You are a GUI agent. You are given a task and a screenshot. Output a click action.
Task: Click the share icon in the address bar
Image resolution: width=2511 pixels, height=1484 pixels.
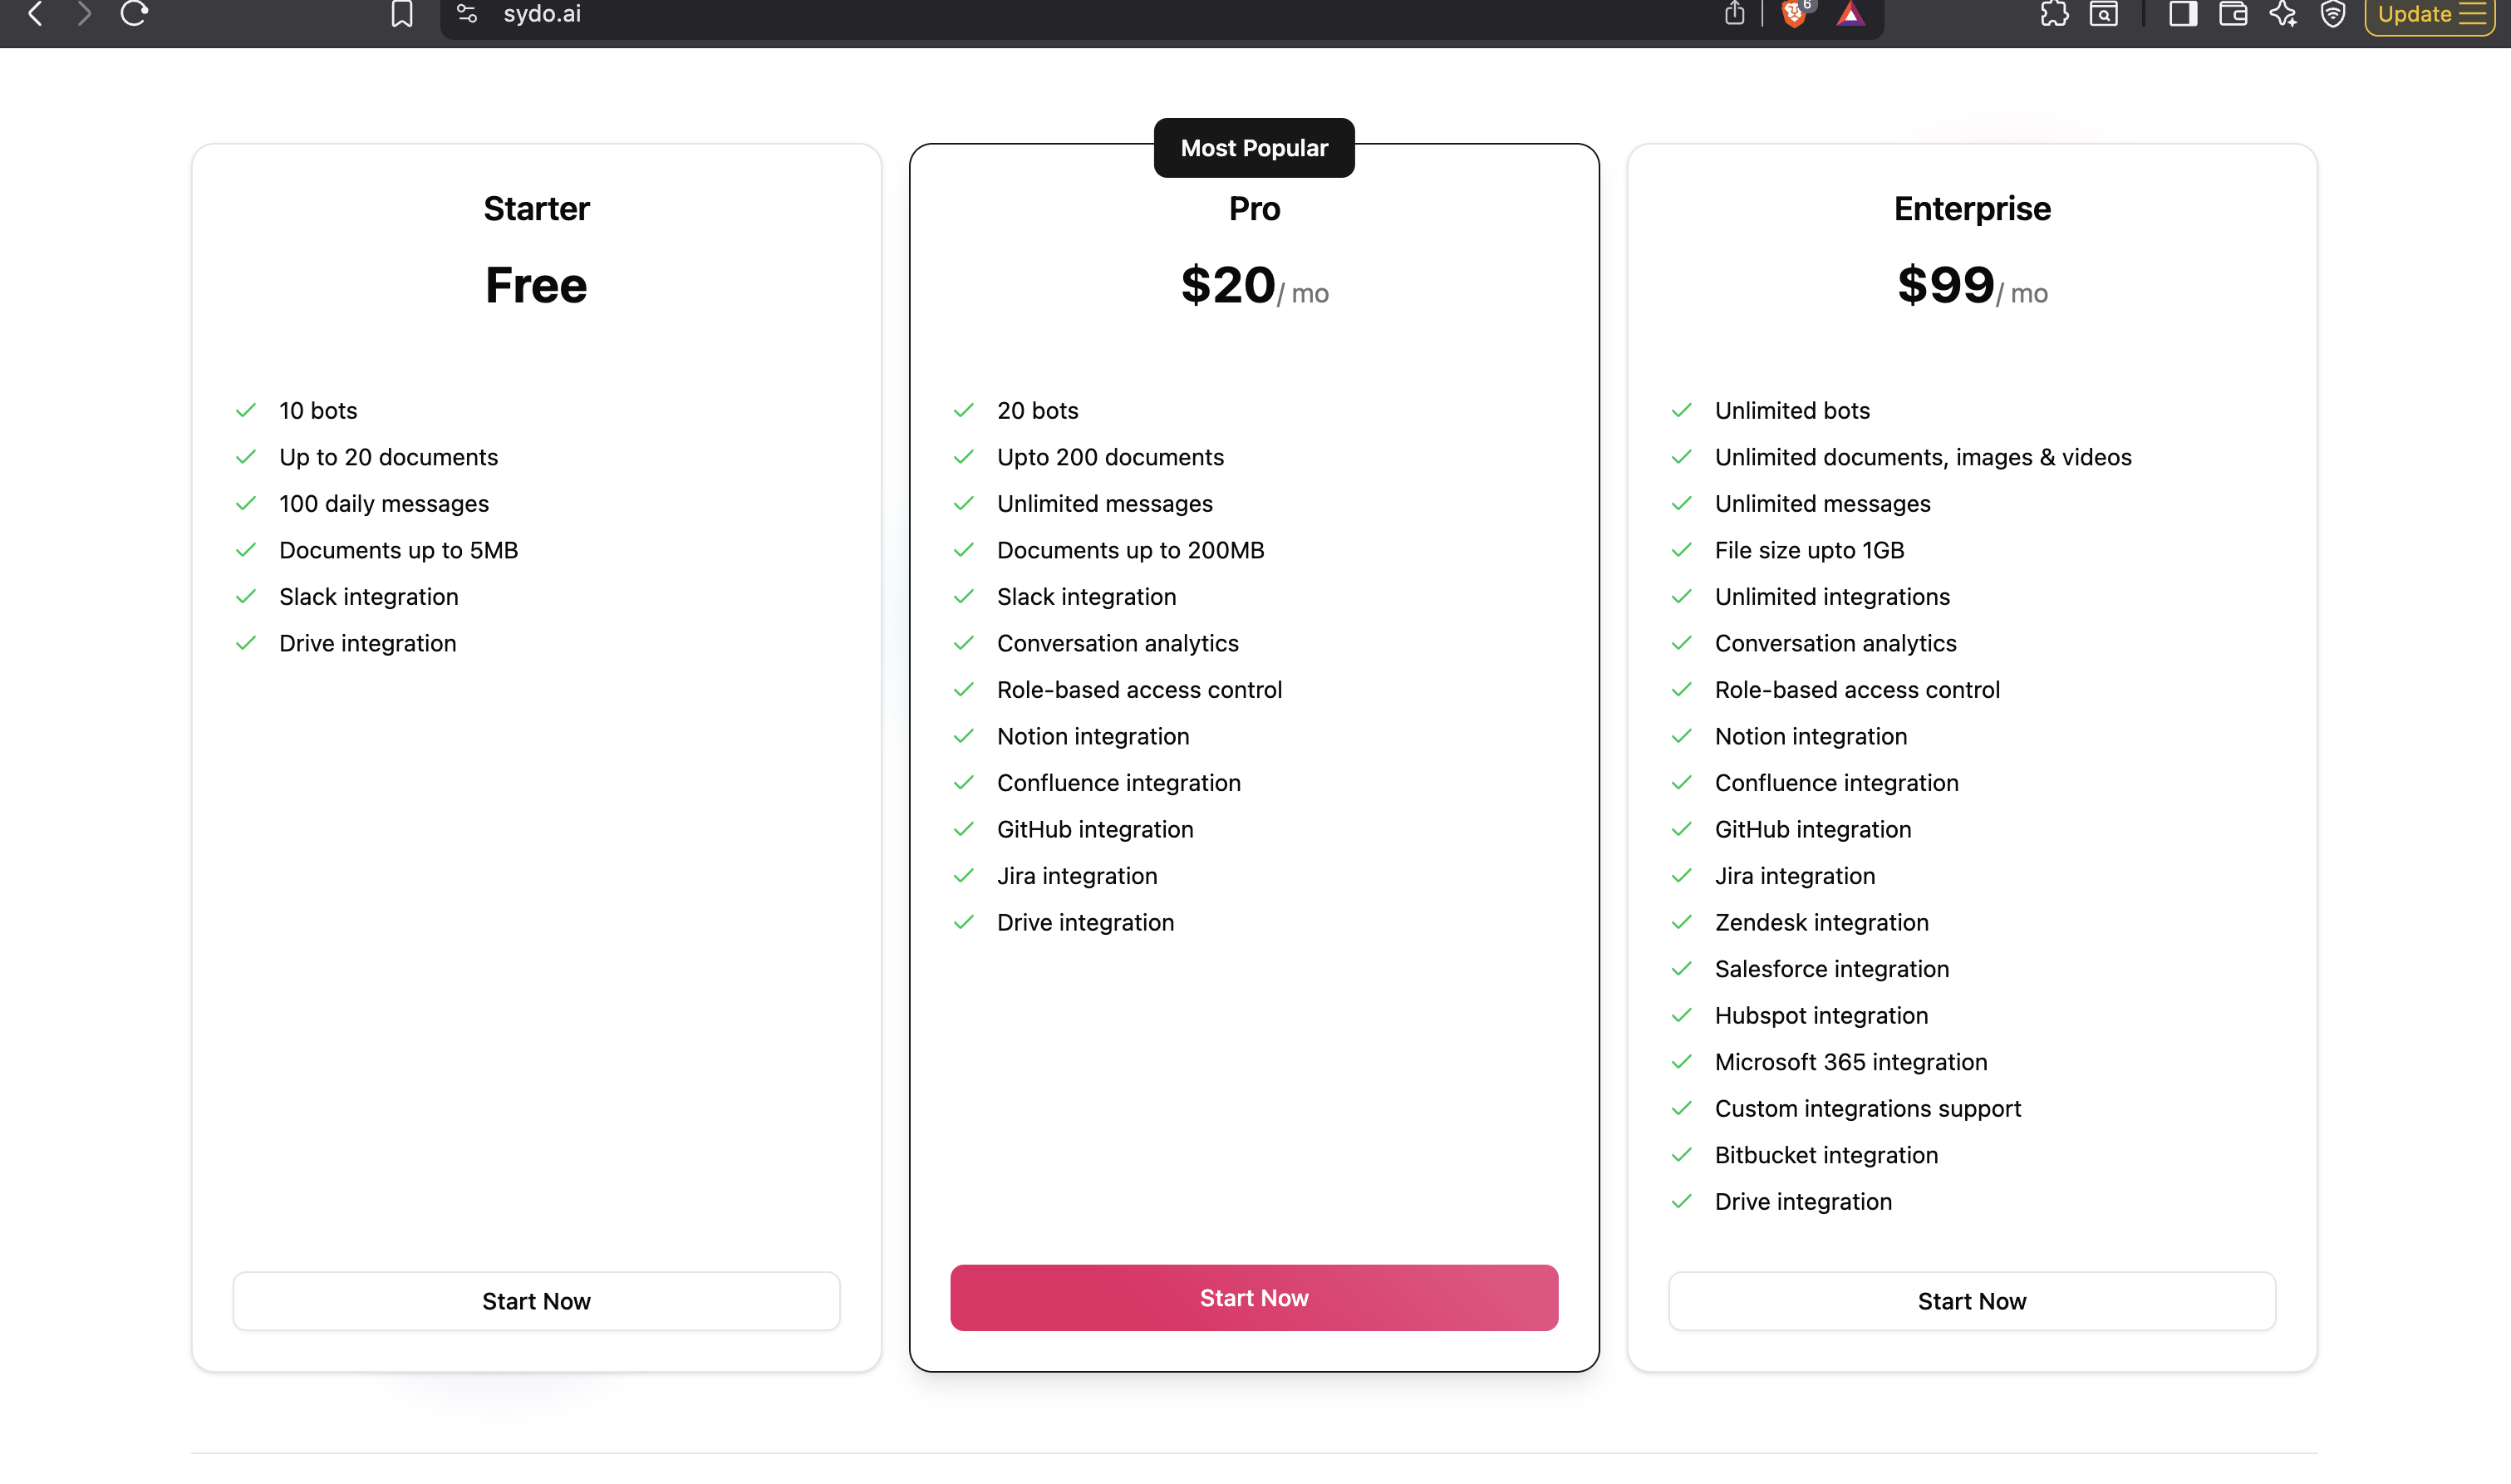[x=1735, y=13]
